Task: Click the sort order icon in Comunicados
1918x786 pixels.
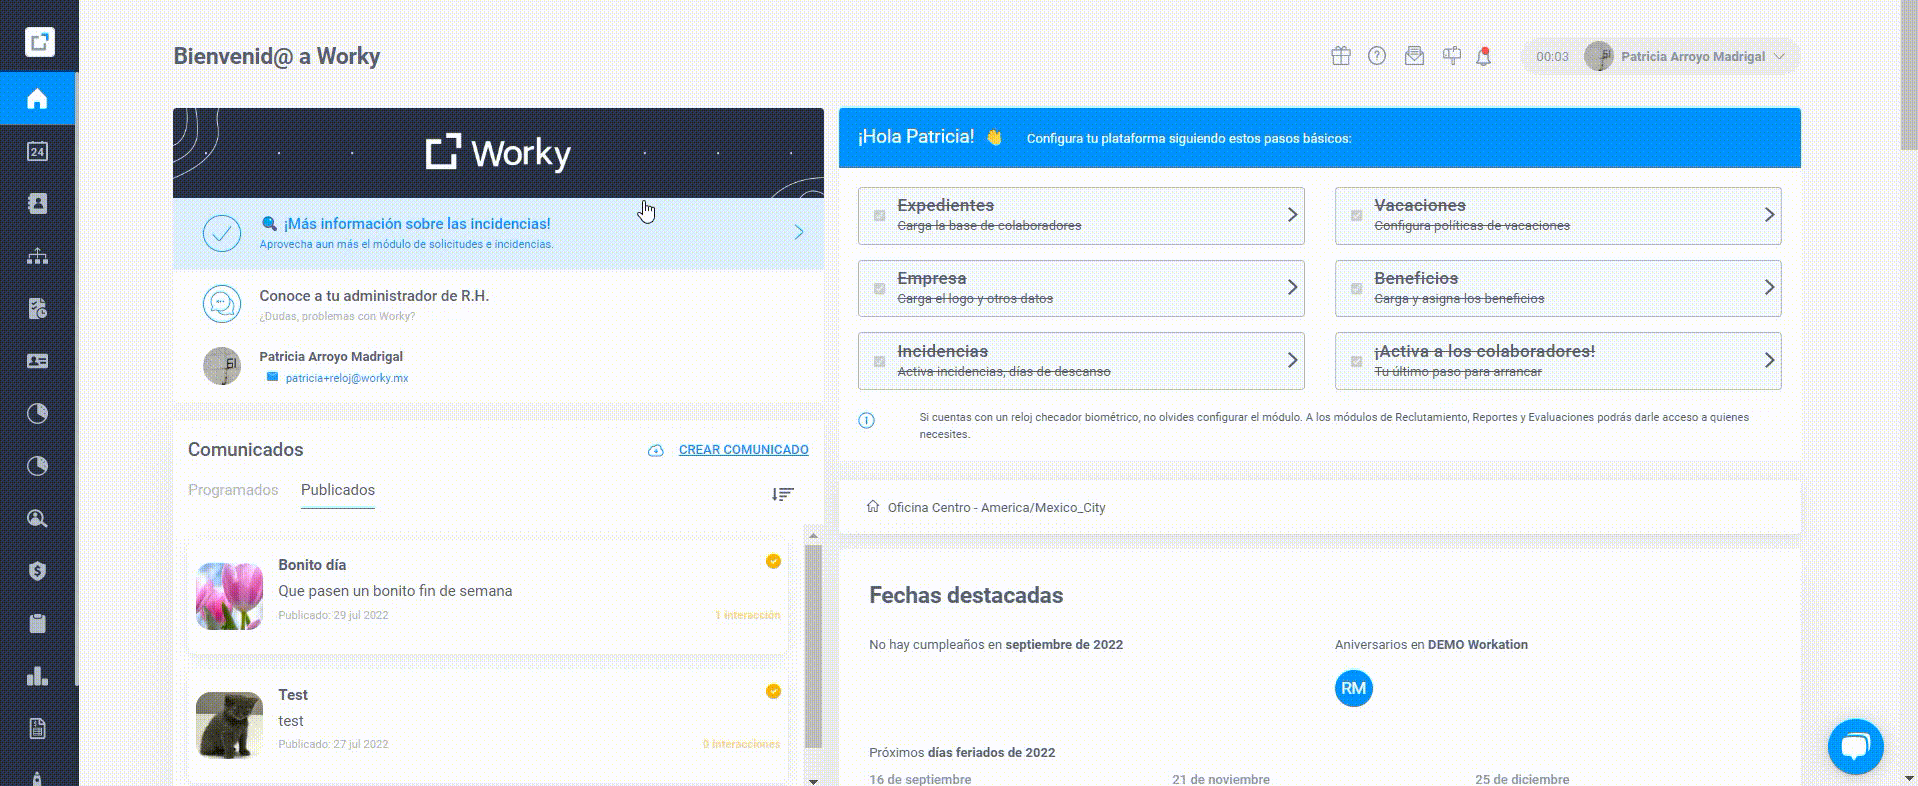Action: click(x=783, y=494)
